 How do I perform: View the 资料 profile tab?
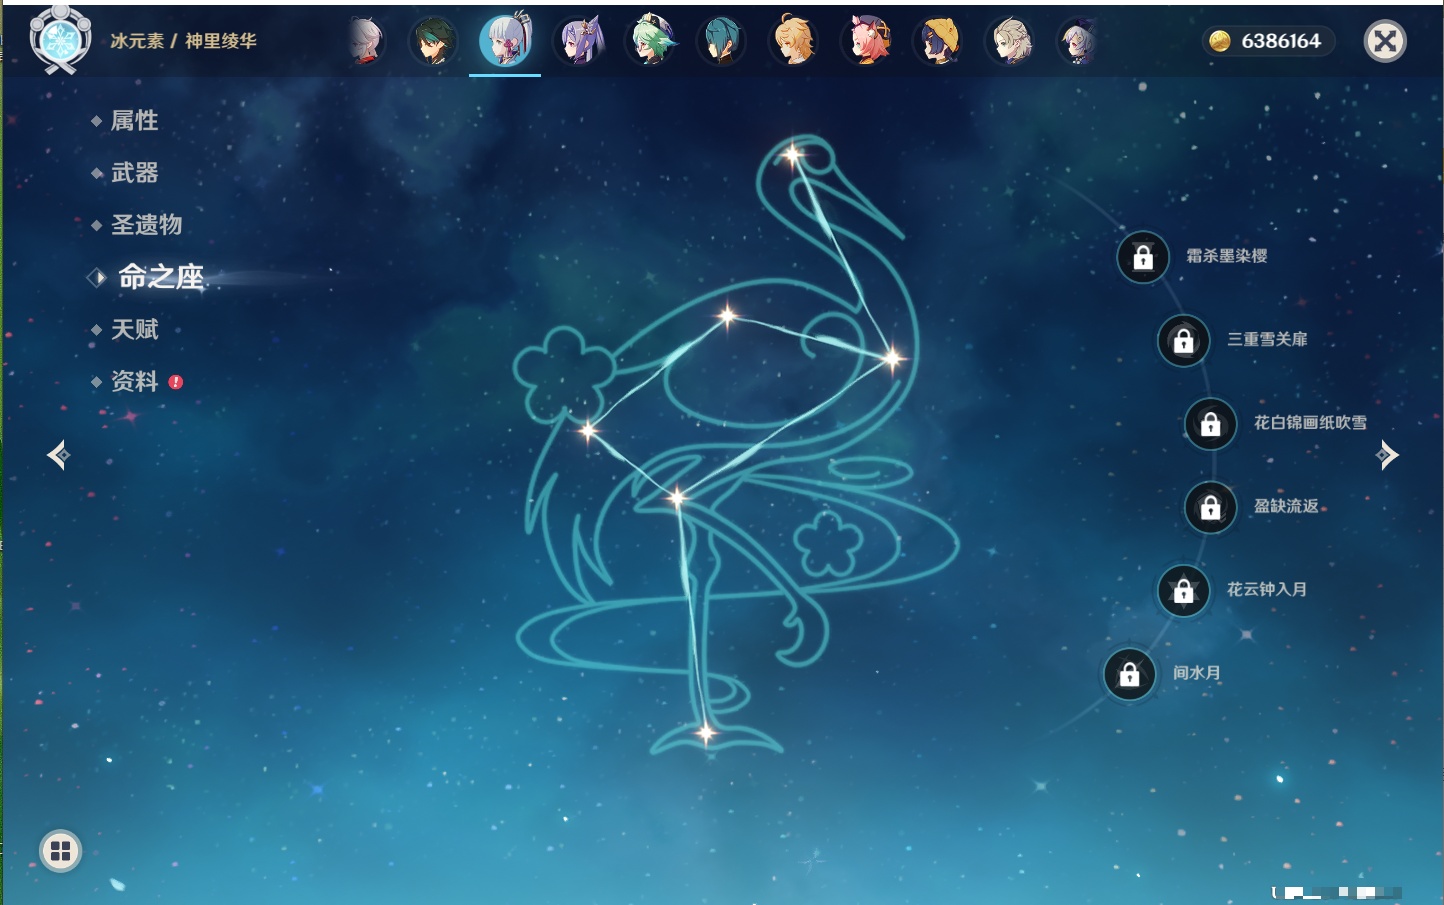click(134, 381)
